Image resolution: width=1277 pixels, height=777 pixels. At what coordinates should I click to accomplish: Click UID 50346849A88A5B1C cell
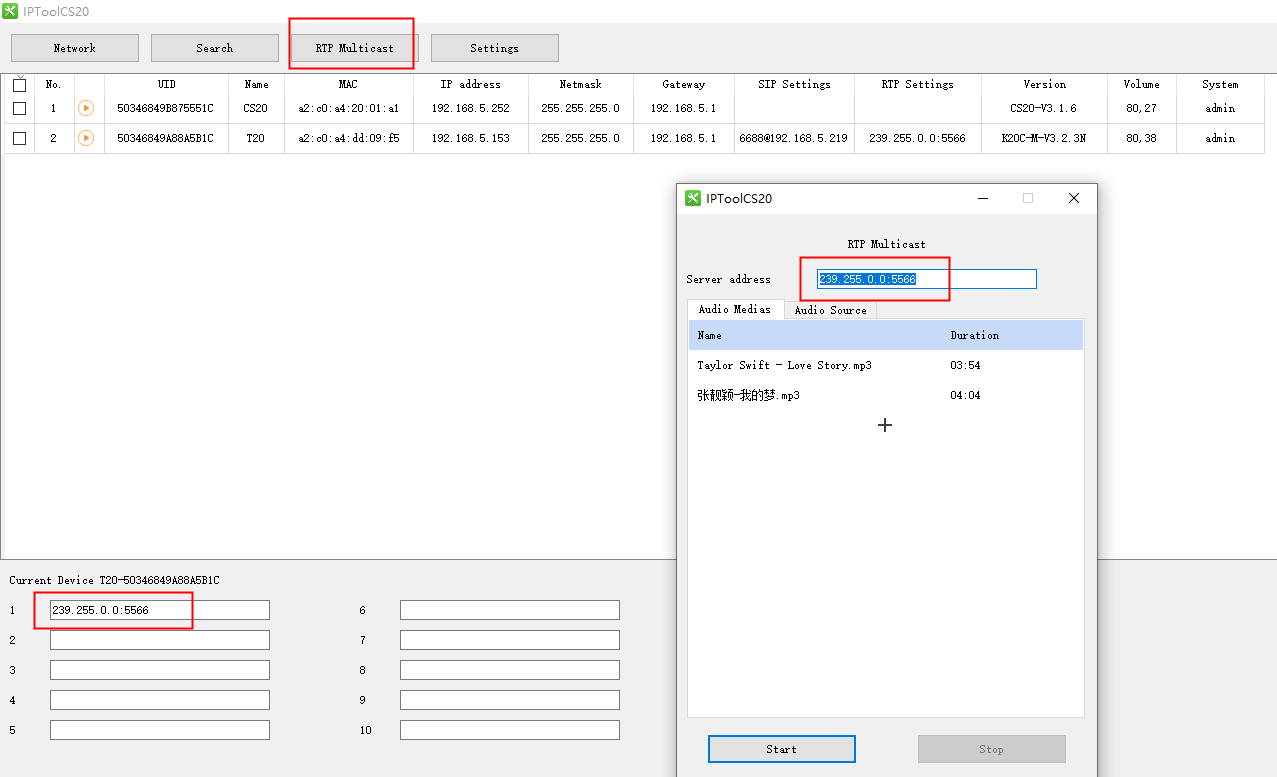(x=166, y=138)
